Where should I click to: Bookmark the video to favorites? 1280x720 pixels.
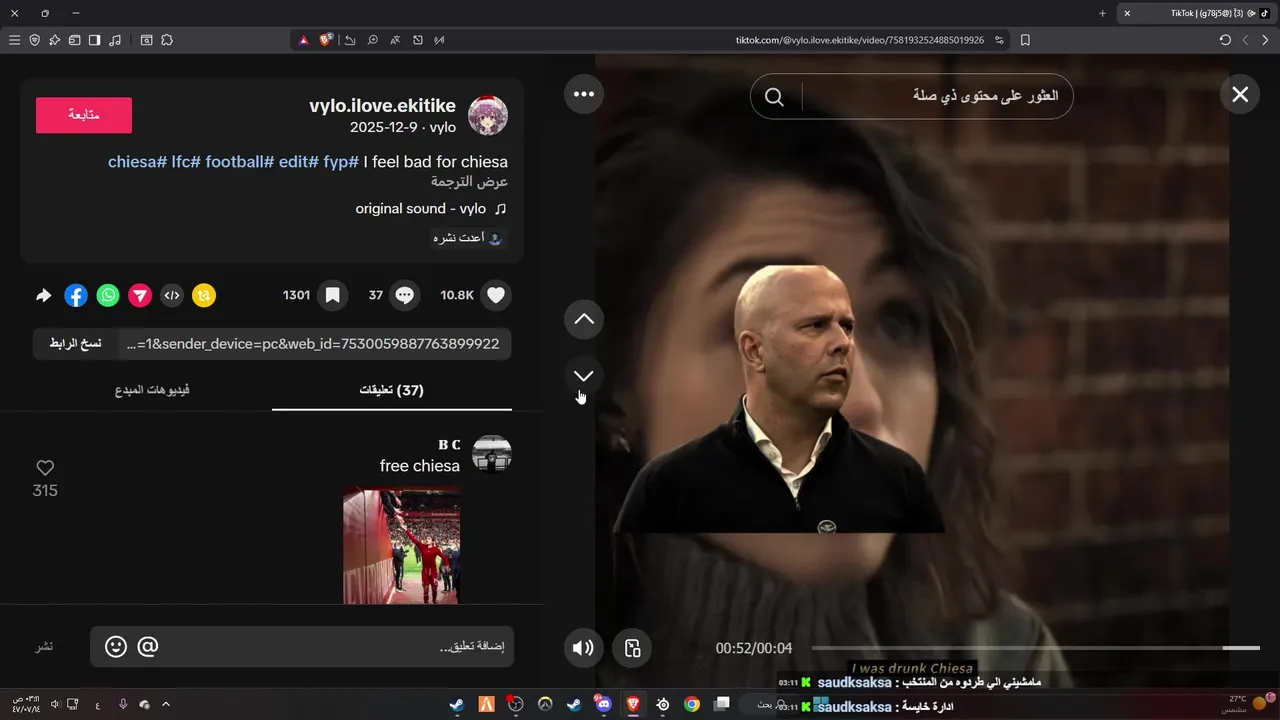click(332, 295)
